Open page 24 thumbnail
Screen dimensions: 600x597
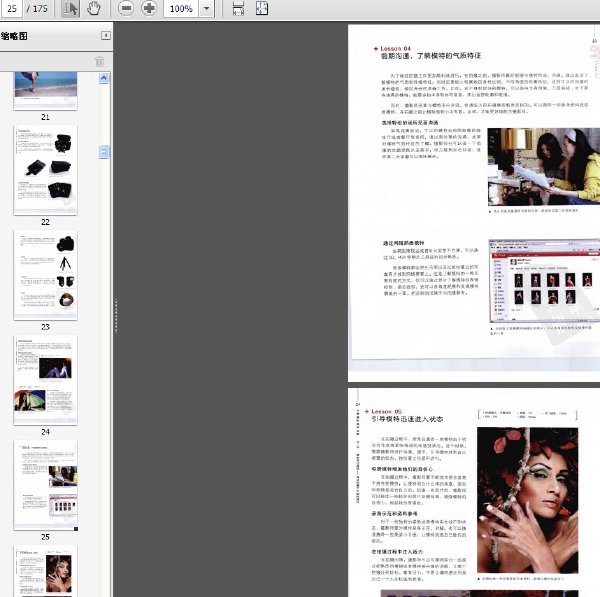click(x=46, y=380)
